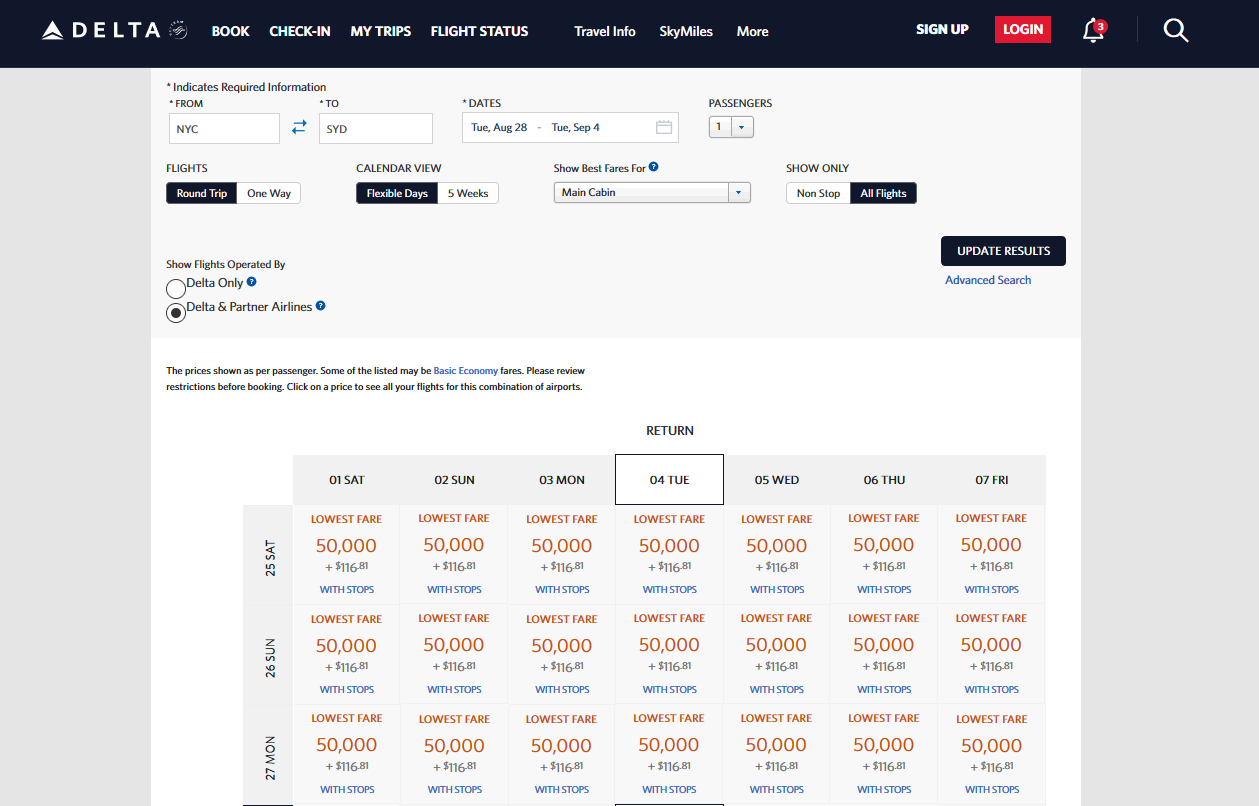Select the Delta Only radio button
Screen dimensions: 1259x806
pos(176,289)
